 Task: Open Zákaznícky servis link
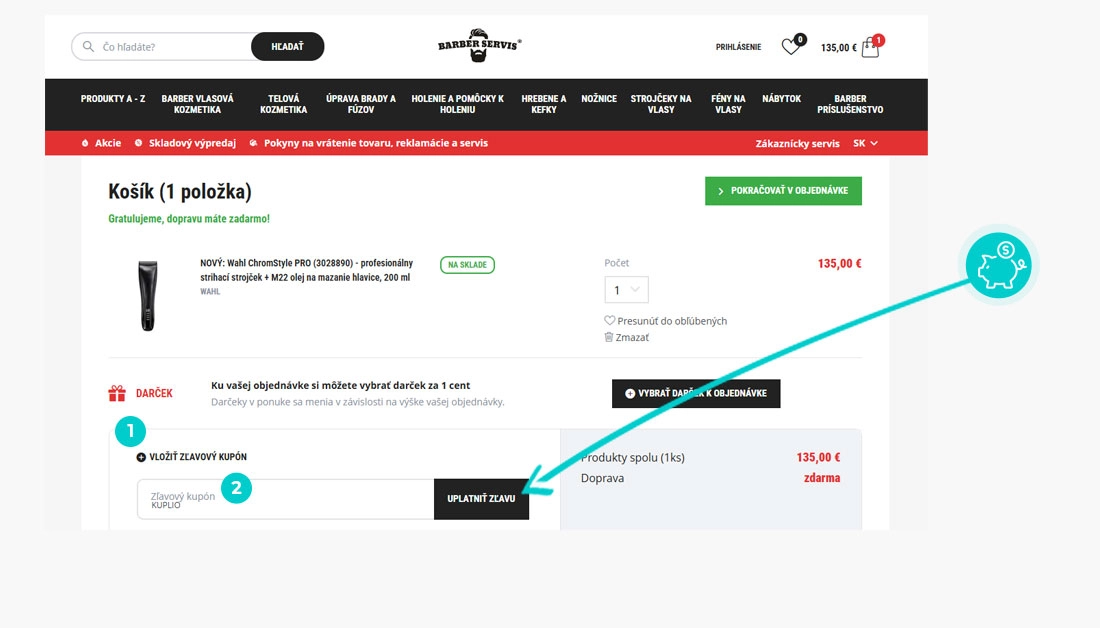coord(797,143)
